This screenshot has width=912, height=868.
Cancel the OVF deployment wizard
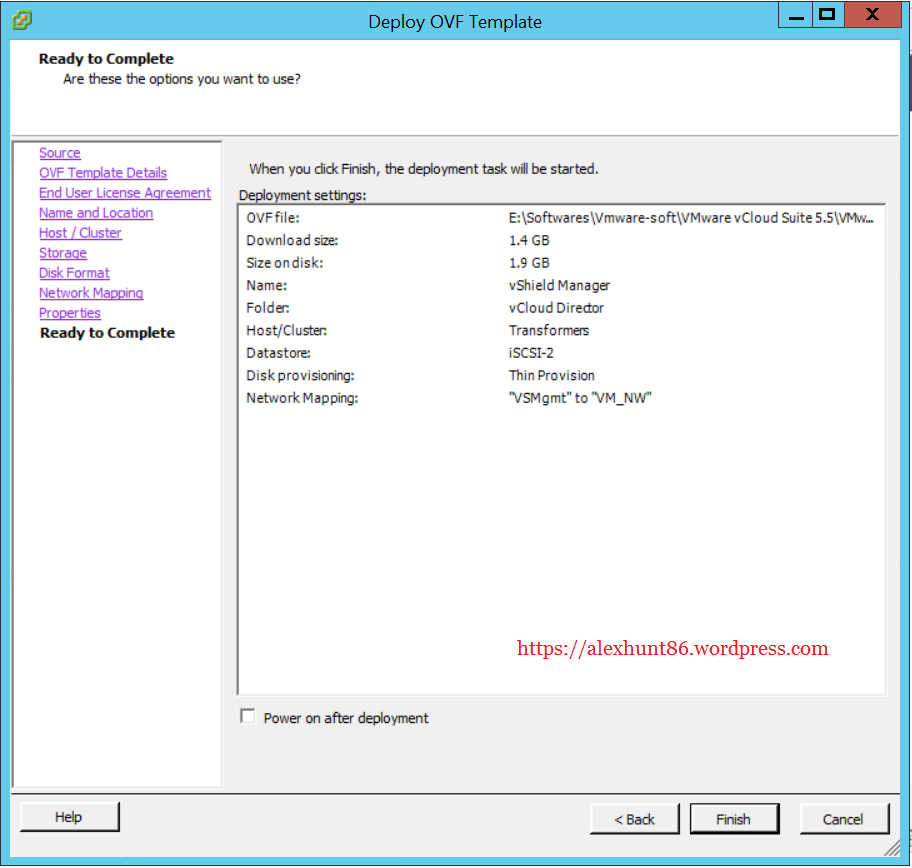(844, 819)
